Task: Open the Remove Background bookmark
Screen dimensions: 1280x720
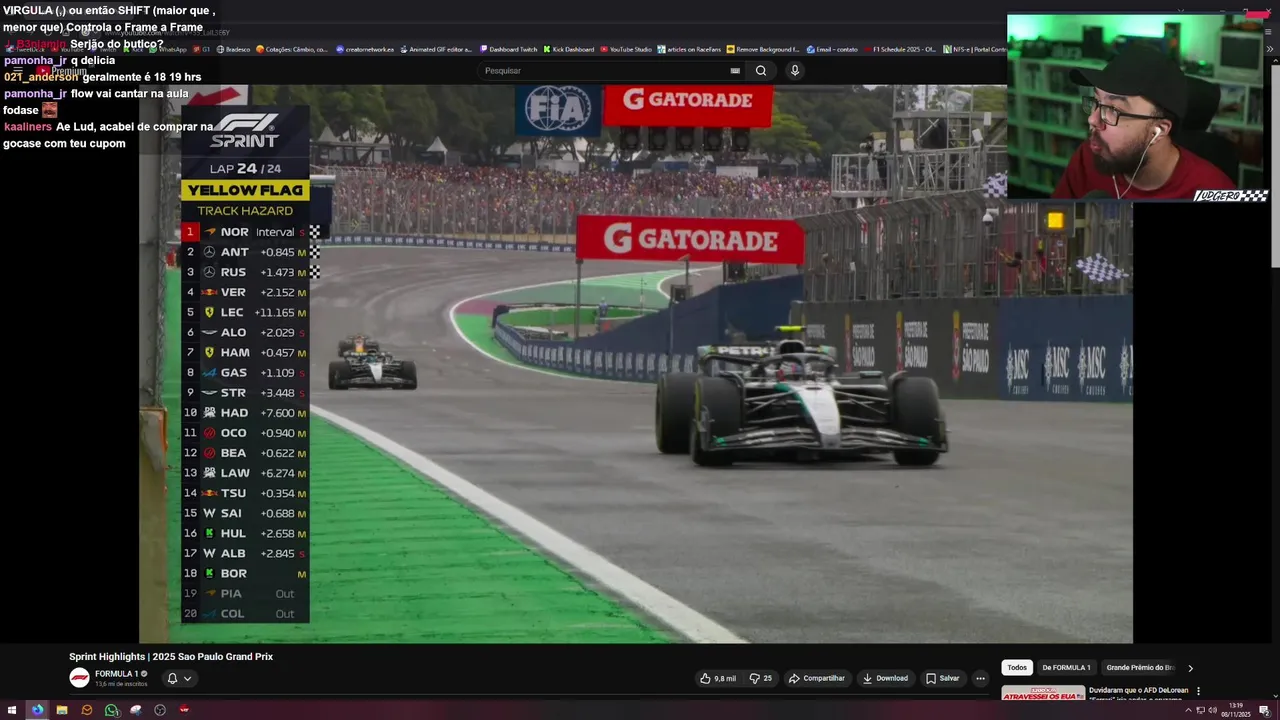Action: [763, 49]
